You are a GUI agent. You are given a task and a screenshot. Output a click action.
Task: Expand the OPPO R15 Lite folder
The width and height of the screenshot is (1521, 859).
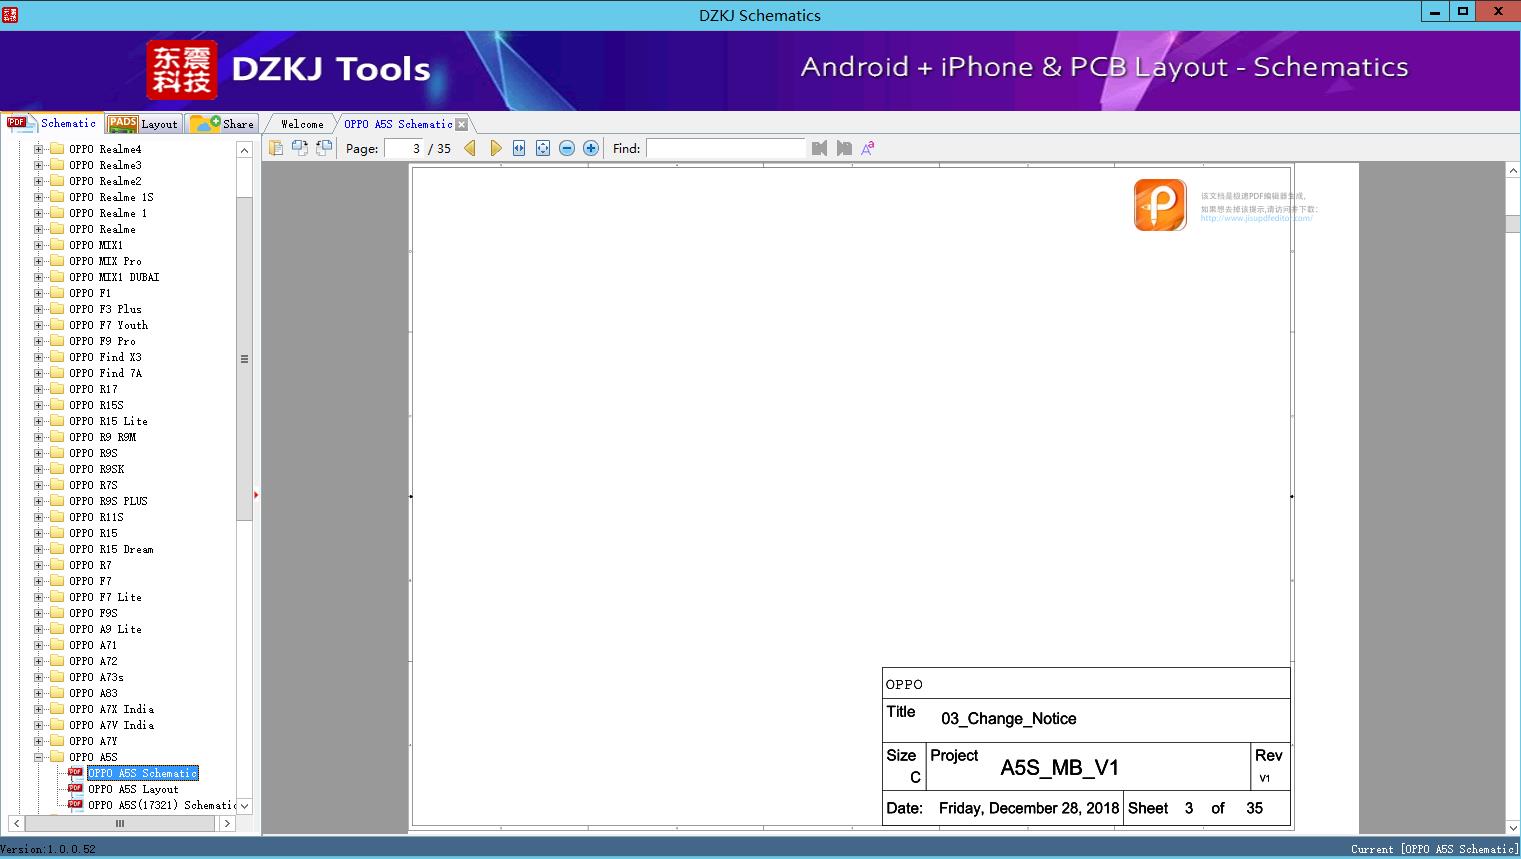point(38,421)
